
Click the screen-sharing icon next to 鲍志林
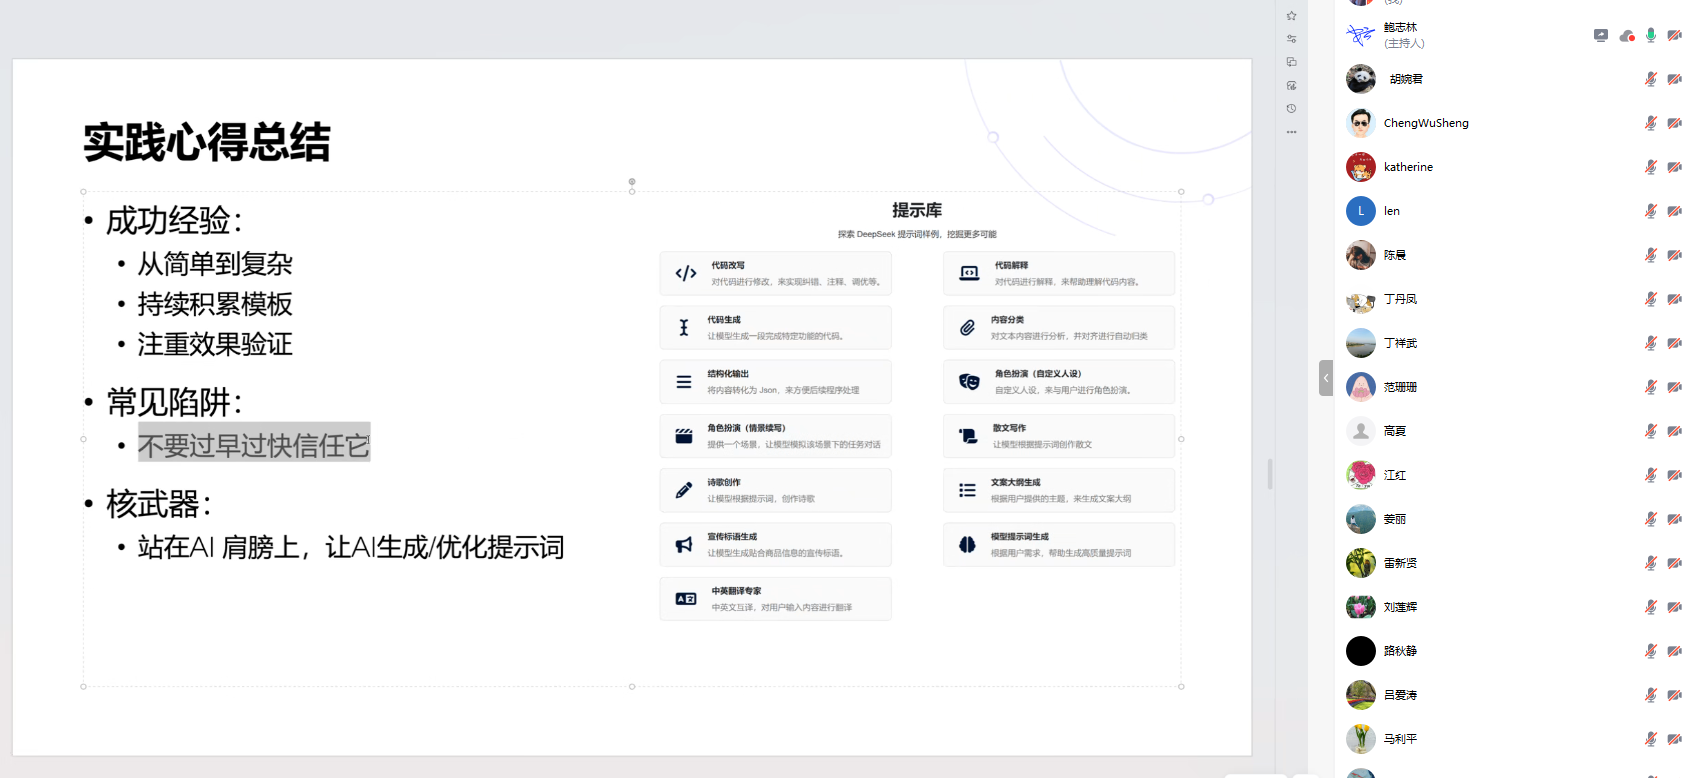click(x=1600, y=35)
